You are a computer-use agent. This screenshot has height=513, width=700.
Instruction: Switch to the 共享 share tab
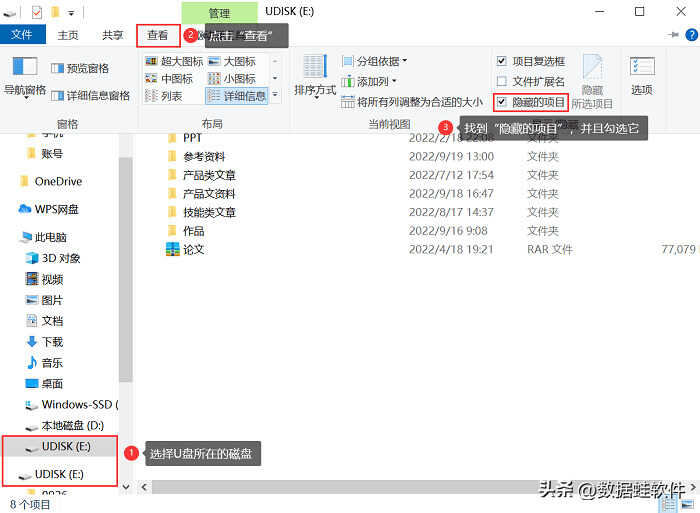(112, 35)
